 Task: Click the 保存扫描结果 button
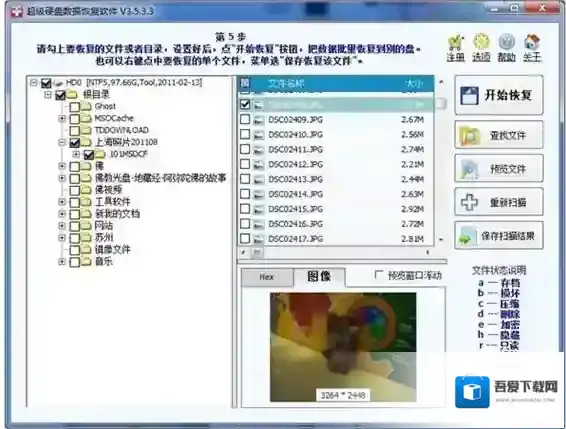click(x=498, y=236)
